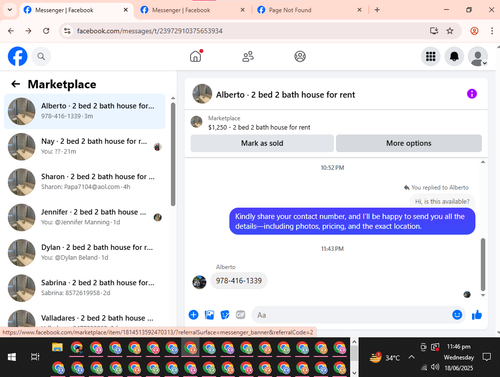Open the Facebook home logo
This screenshot has width=500, height=377.
tap(17, 56)
